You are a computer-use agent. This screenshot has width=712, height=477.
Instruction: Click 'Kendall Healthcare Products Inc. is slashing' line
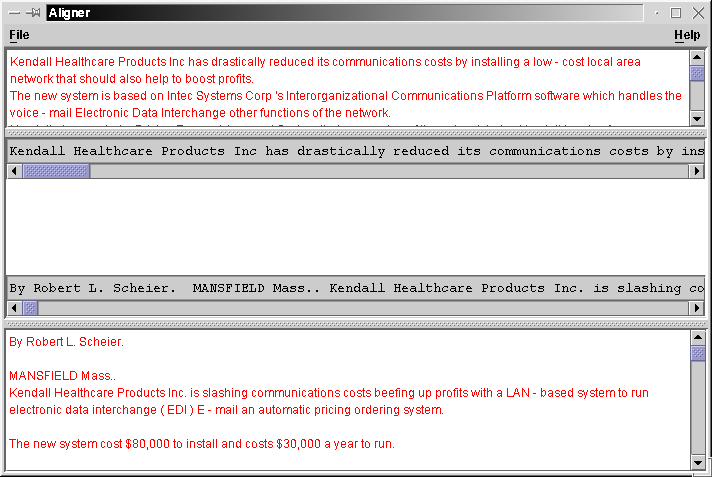coord(329,393)
